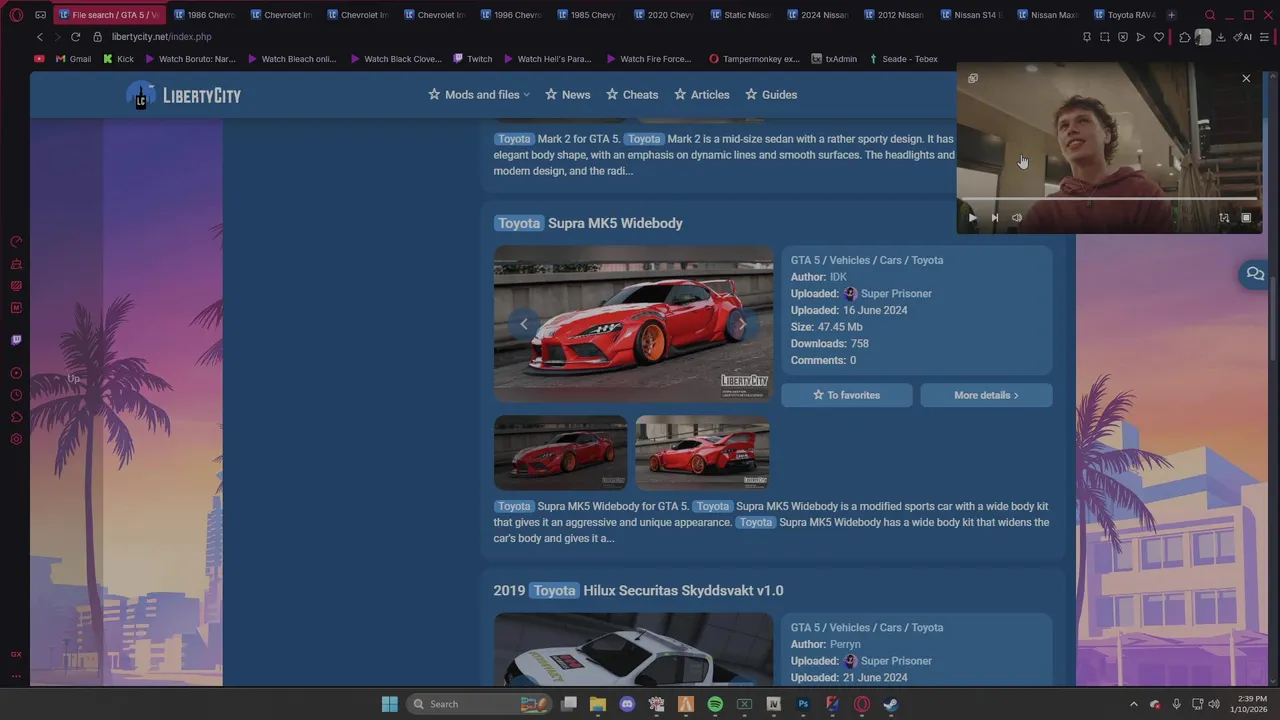Open Spotify from the taskbar
1280x720 pixels.
[x=715, y=704]
